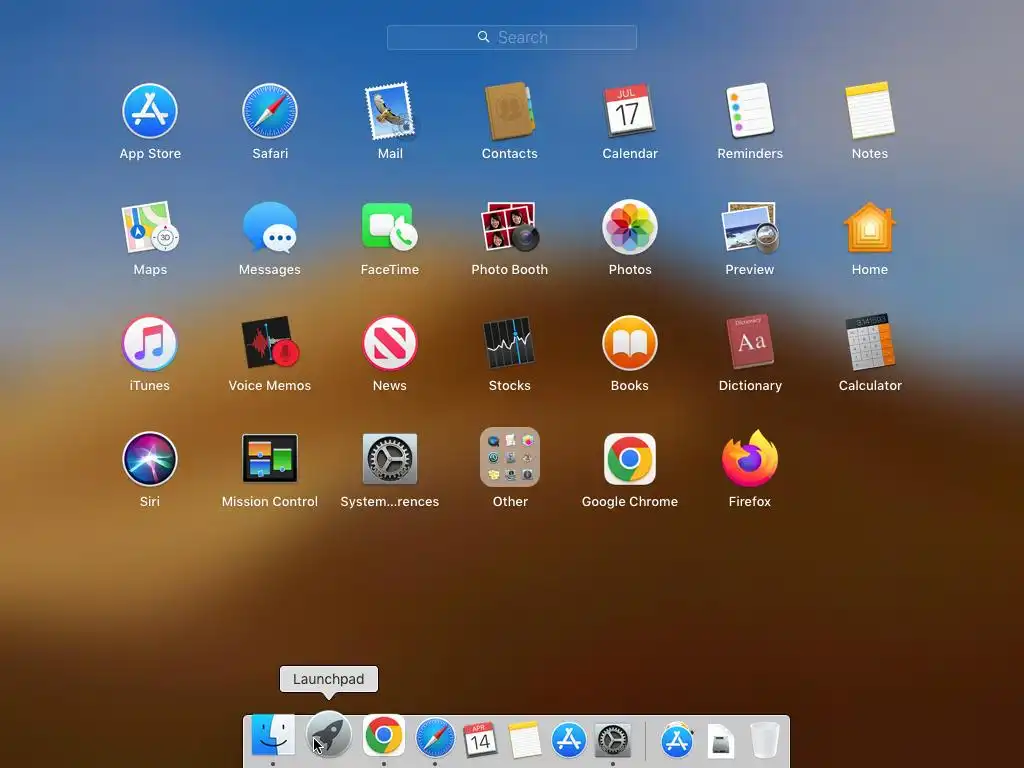The image size is (1024, 768).
Task: Open the Photos app
Action: coord(630,227)
